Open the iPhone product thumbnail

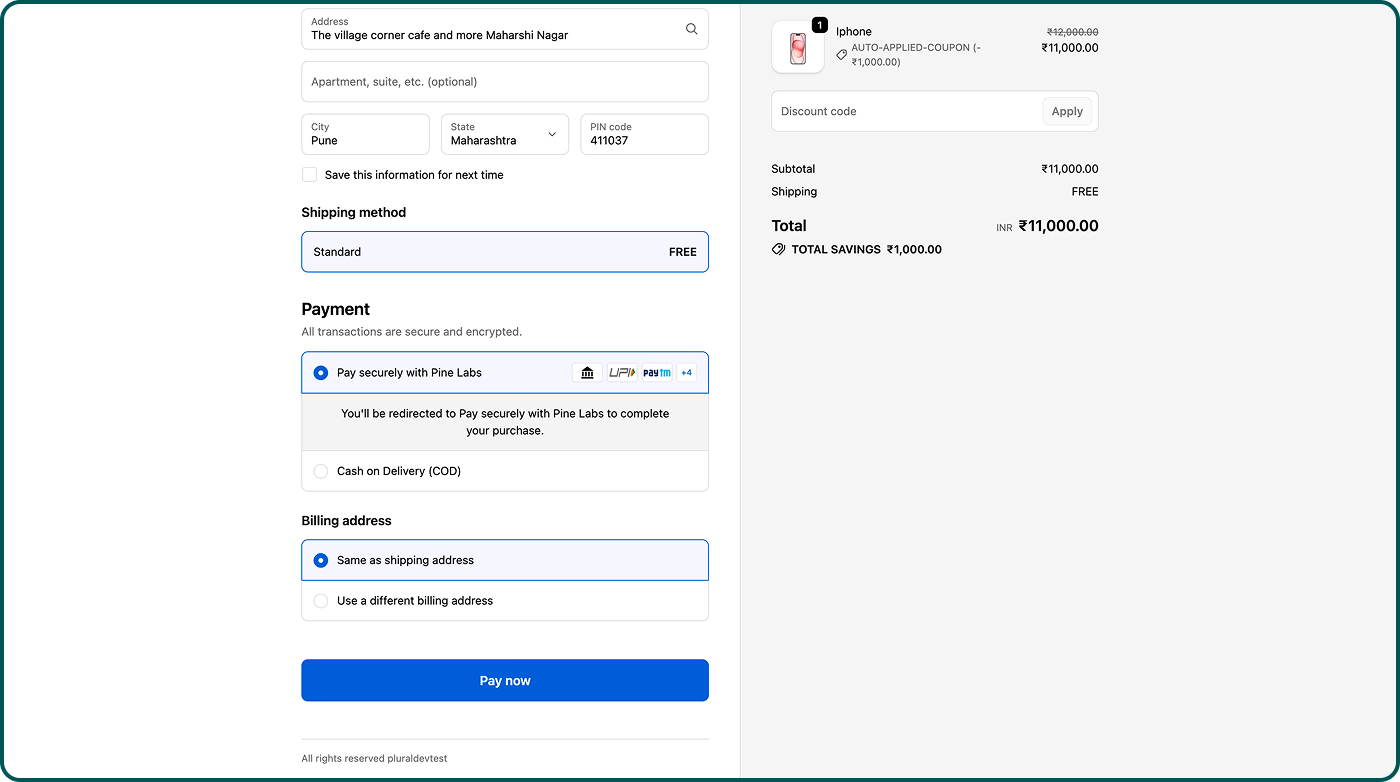click(x=798, y=47)
